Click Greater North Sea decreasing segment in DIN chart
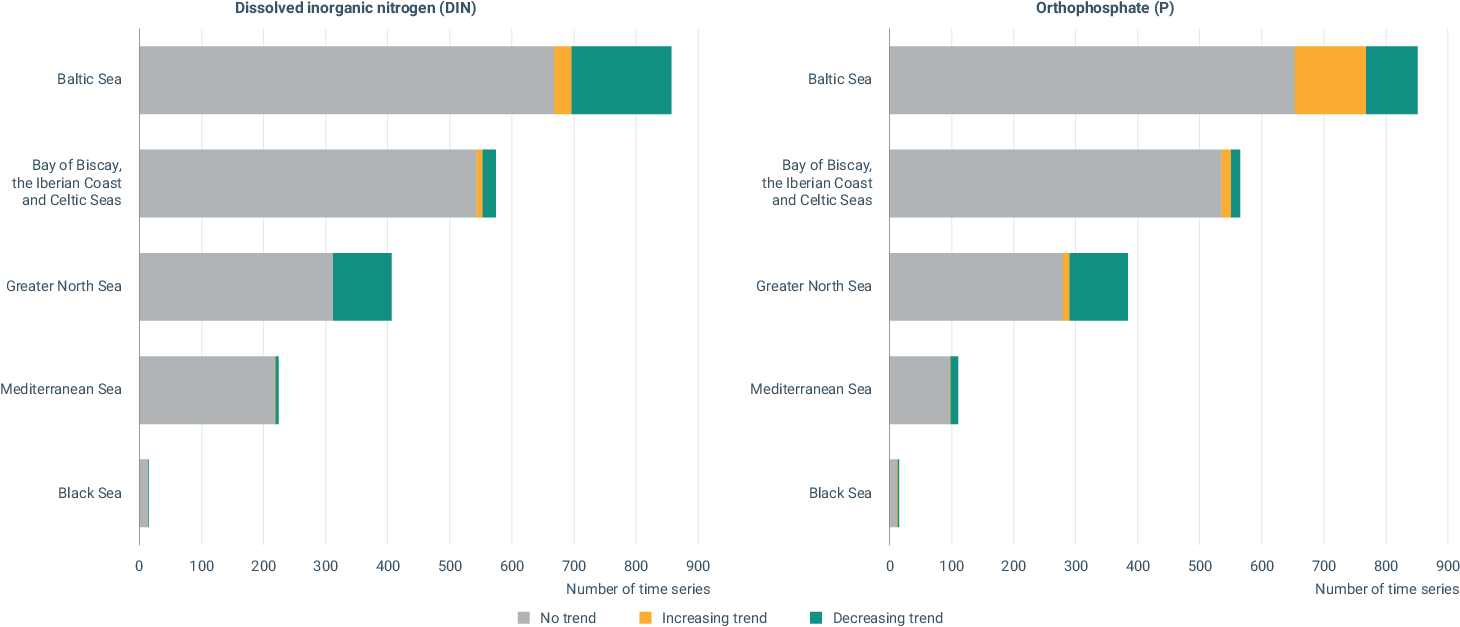Viewport: 1460px width, 627px height. [x=362, y=287]
